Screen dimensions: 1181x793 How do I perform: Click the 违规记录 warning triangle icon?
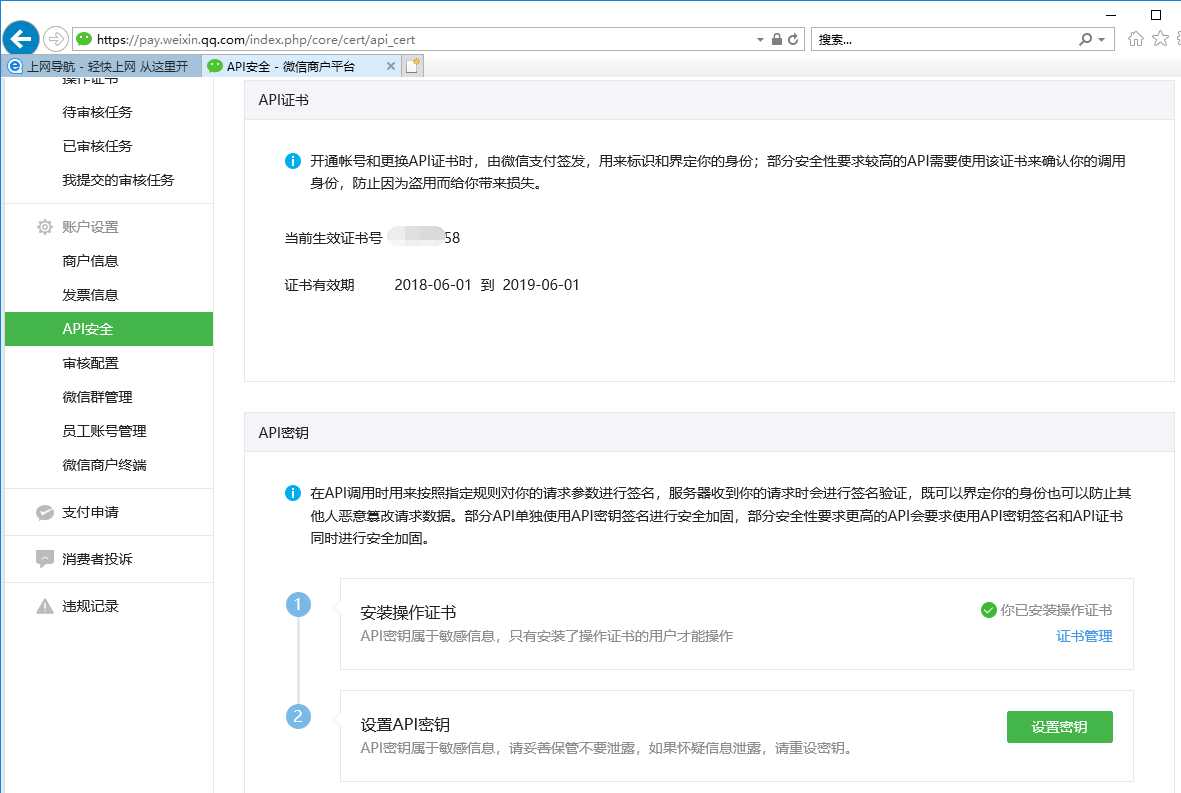click(x=45, y=606)
